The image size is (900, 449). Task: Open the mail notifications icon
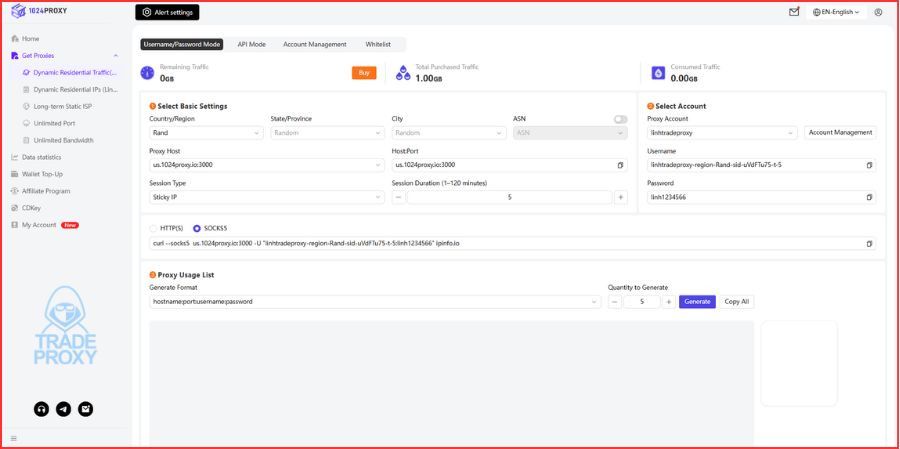[794, 11]
